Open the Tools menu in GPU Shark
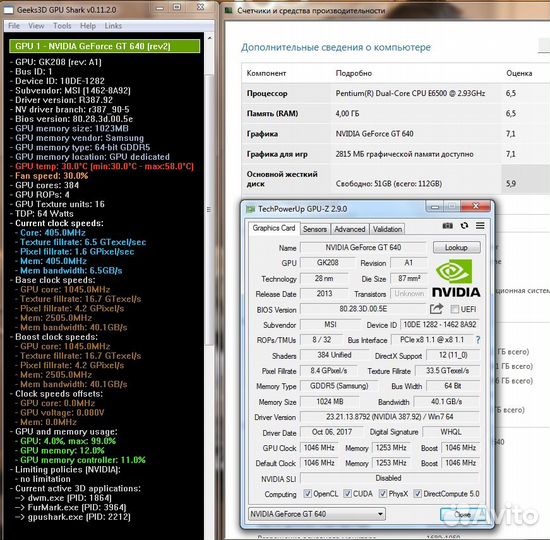 (62, 26)
